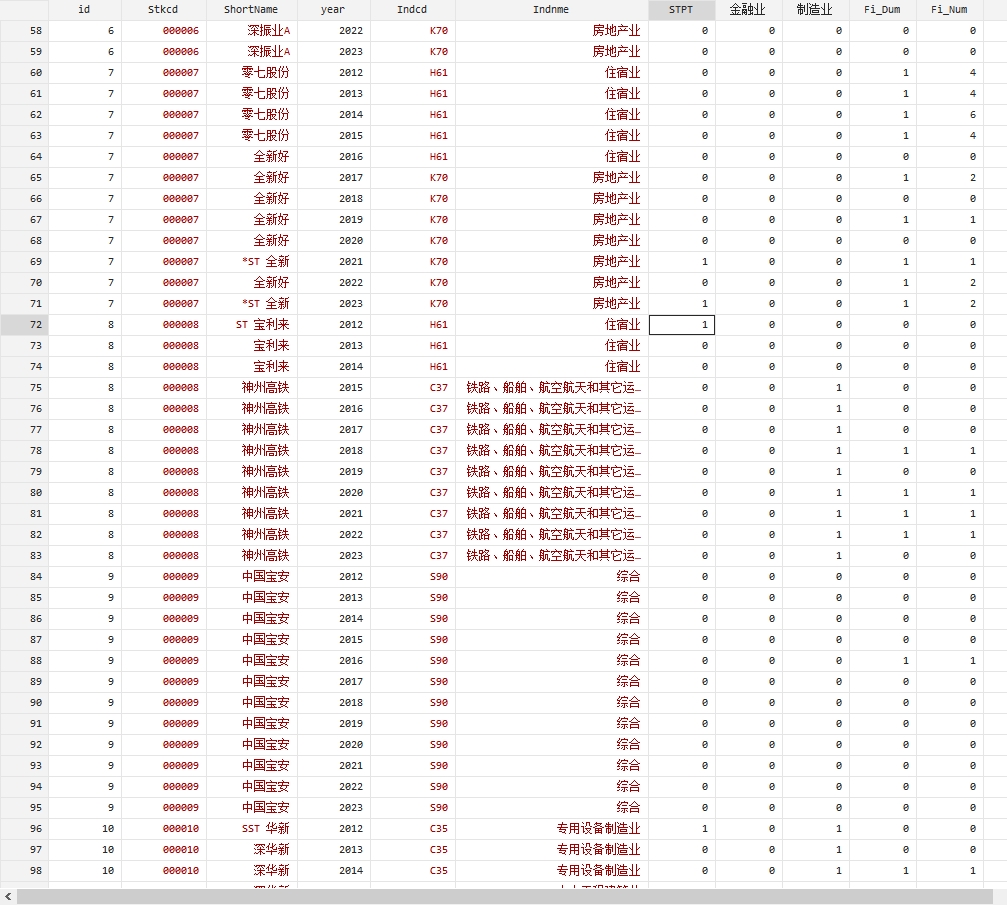
Task: Select the Fi_Num column header
Action: [949, 10]
